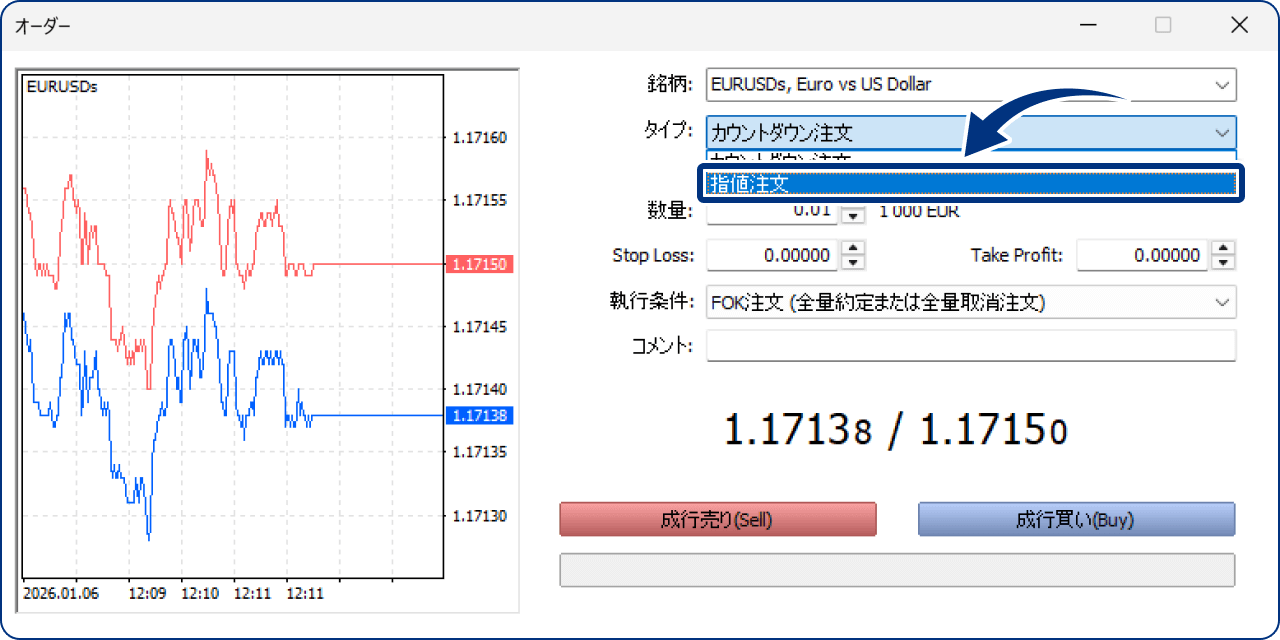1280x640 pixels.
Task: Decrease the 数量 volume with the down arrow
Action: coord(852,218)
